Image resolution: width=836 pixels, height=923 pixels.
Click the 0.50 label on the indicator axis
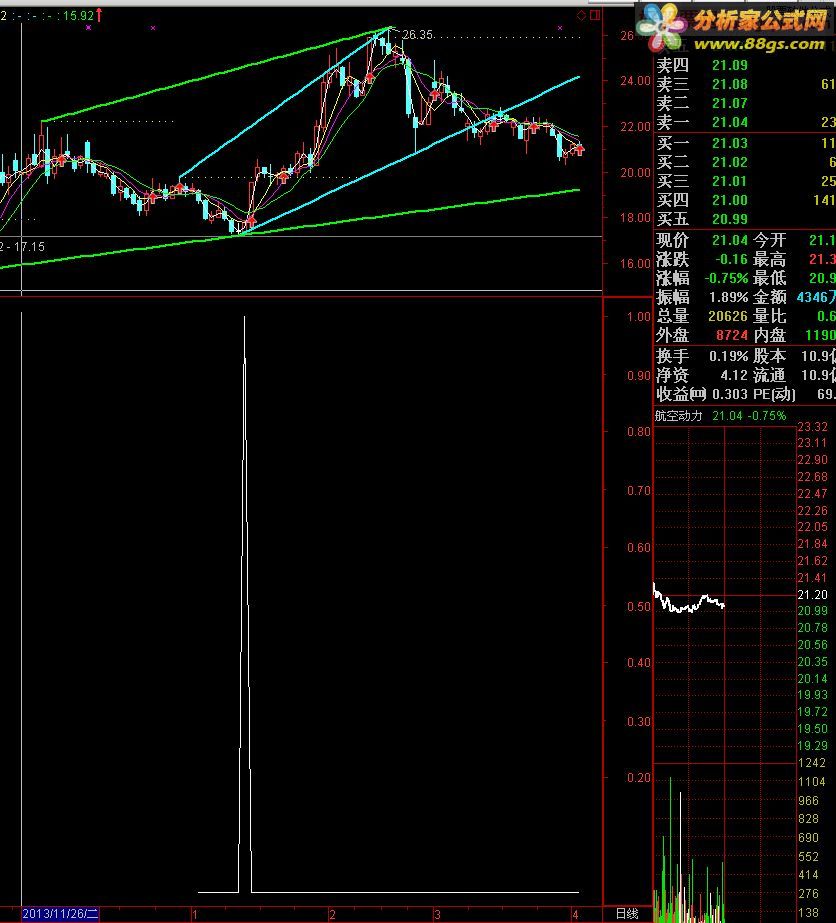click(639, 606)
